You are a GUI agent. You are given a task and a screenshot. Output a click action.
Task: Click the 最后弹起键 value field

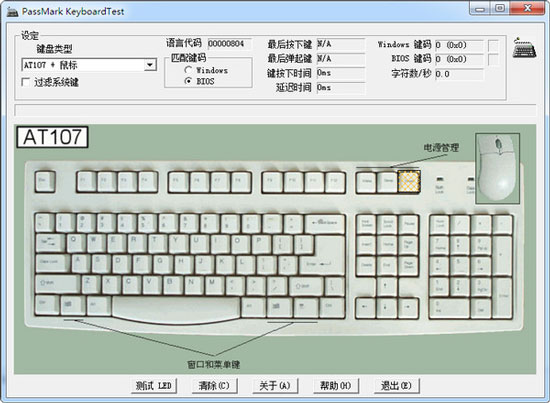point(341,59)
